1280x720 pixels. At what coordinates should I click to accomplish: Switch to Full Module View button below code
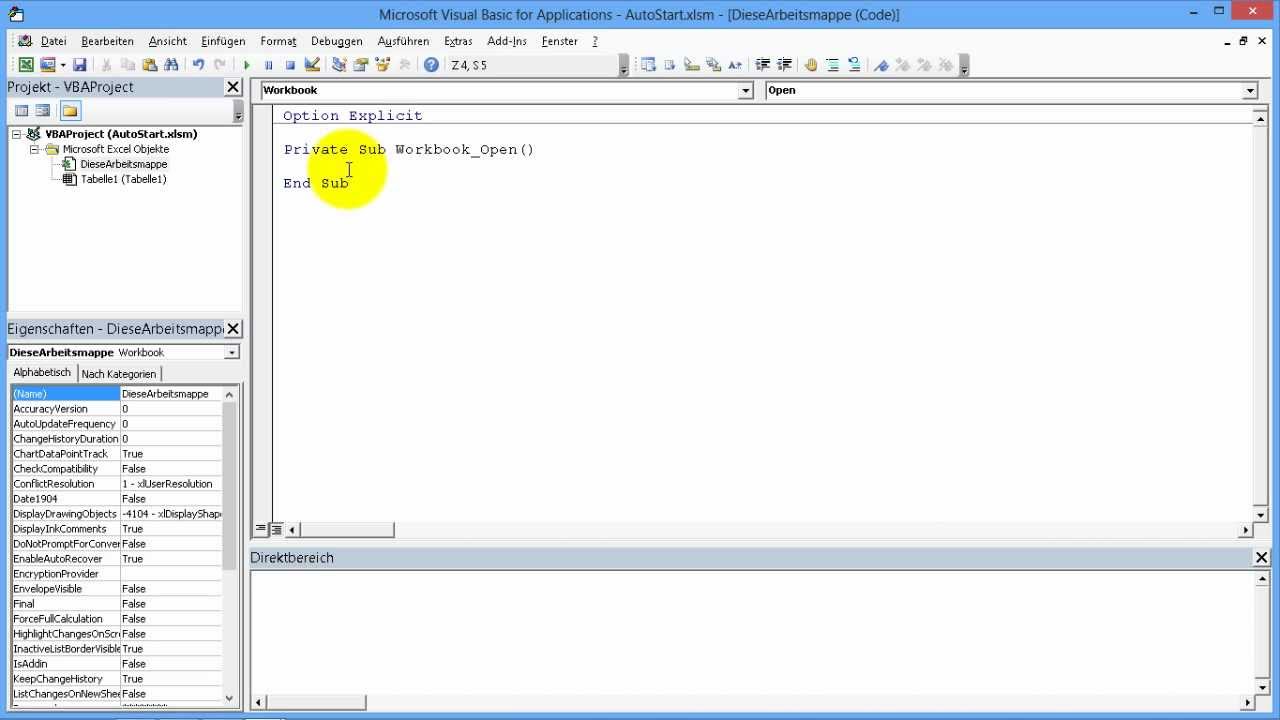coord(277,530)
